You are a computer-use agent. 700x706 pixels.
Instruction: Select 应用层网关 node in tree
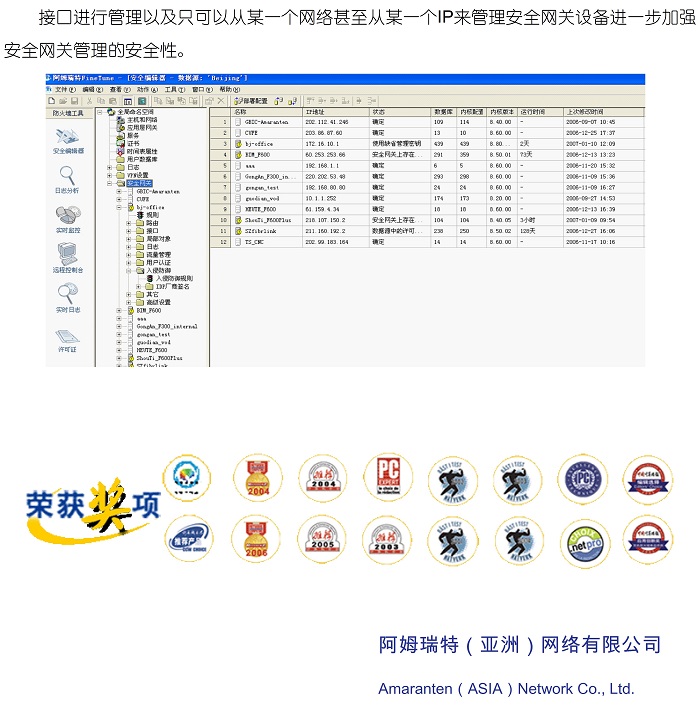[x=137, y=128]
